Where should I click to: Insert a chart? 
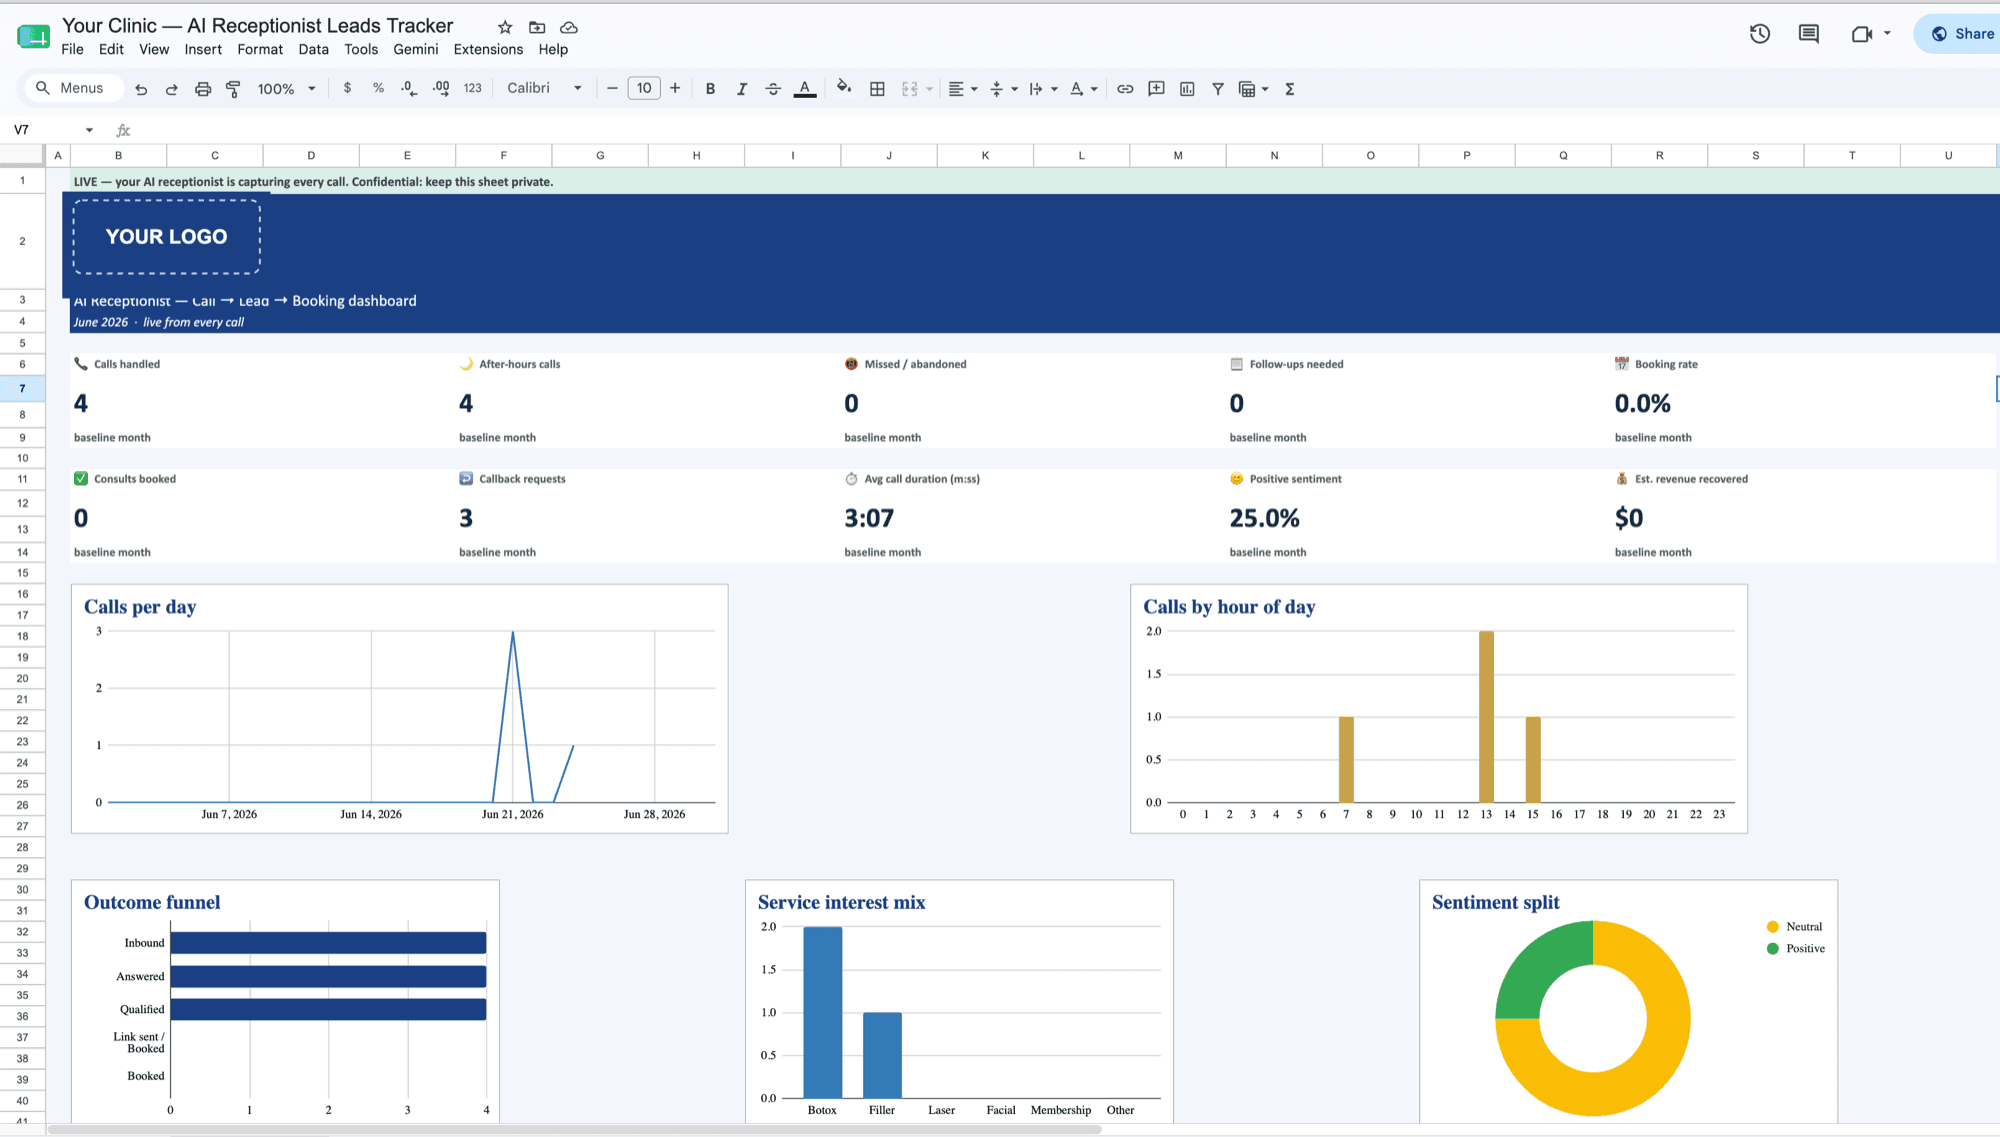click(1187, 89)
